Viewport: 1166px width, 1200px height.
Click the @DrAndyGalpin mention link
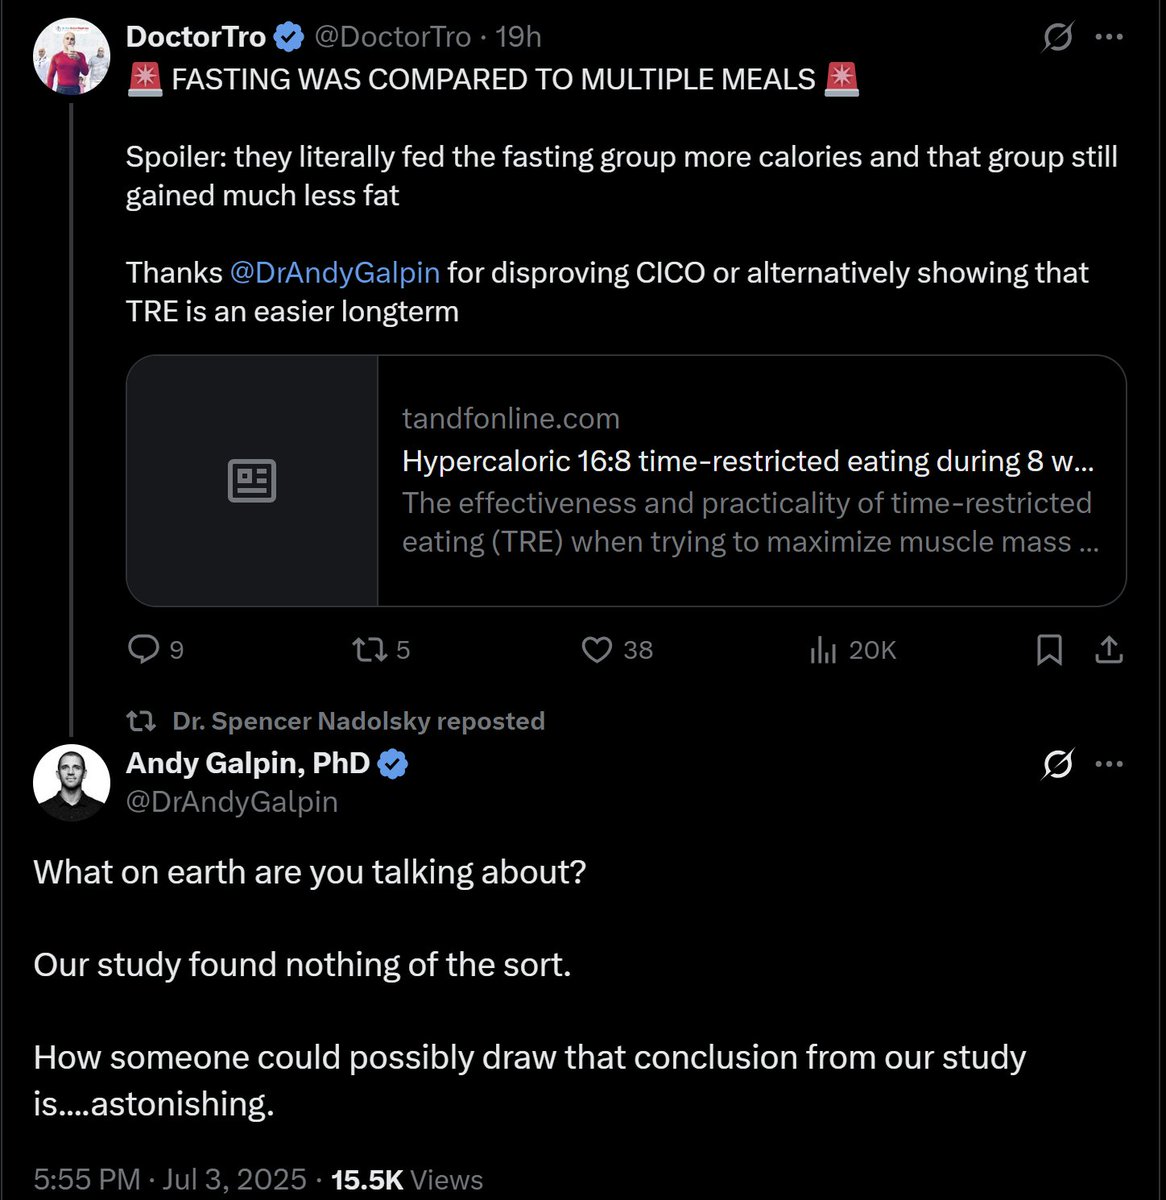coord(335,272)
